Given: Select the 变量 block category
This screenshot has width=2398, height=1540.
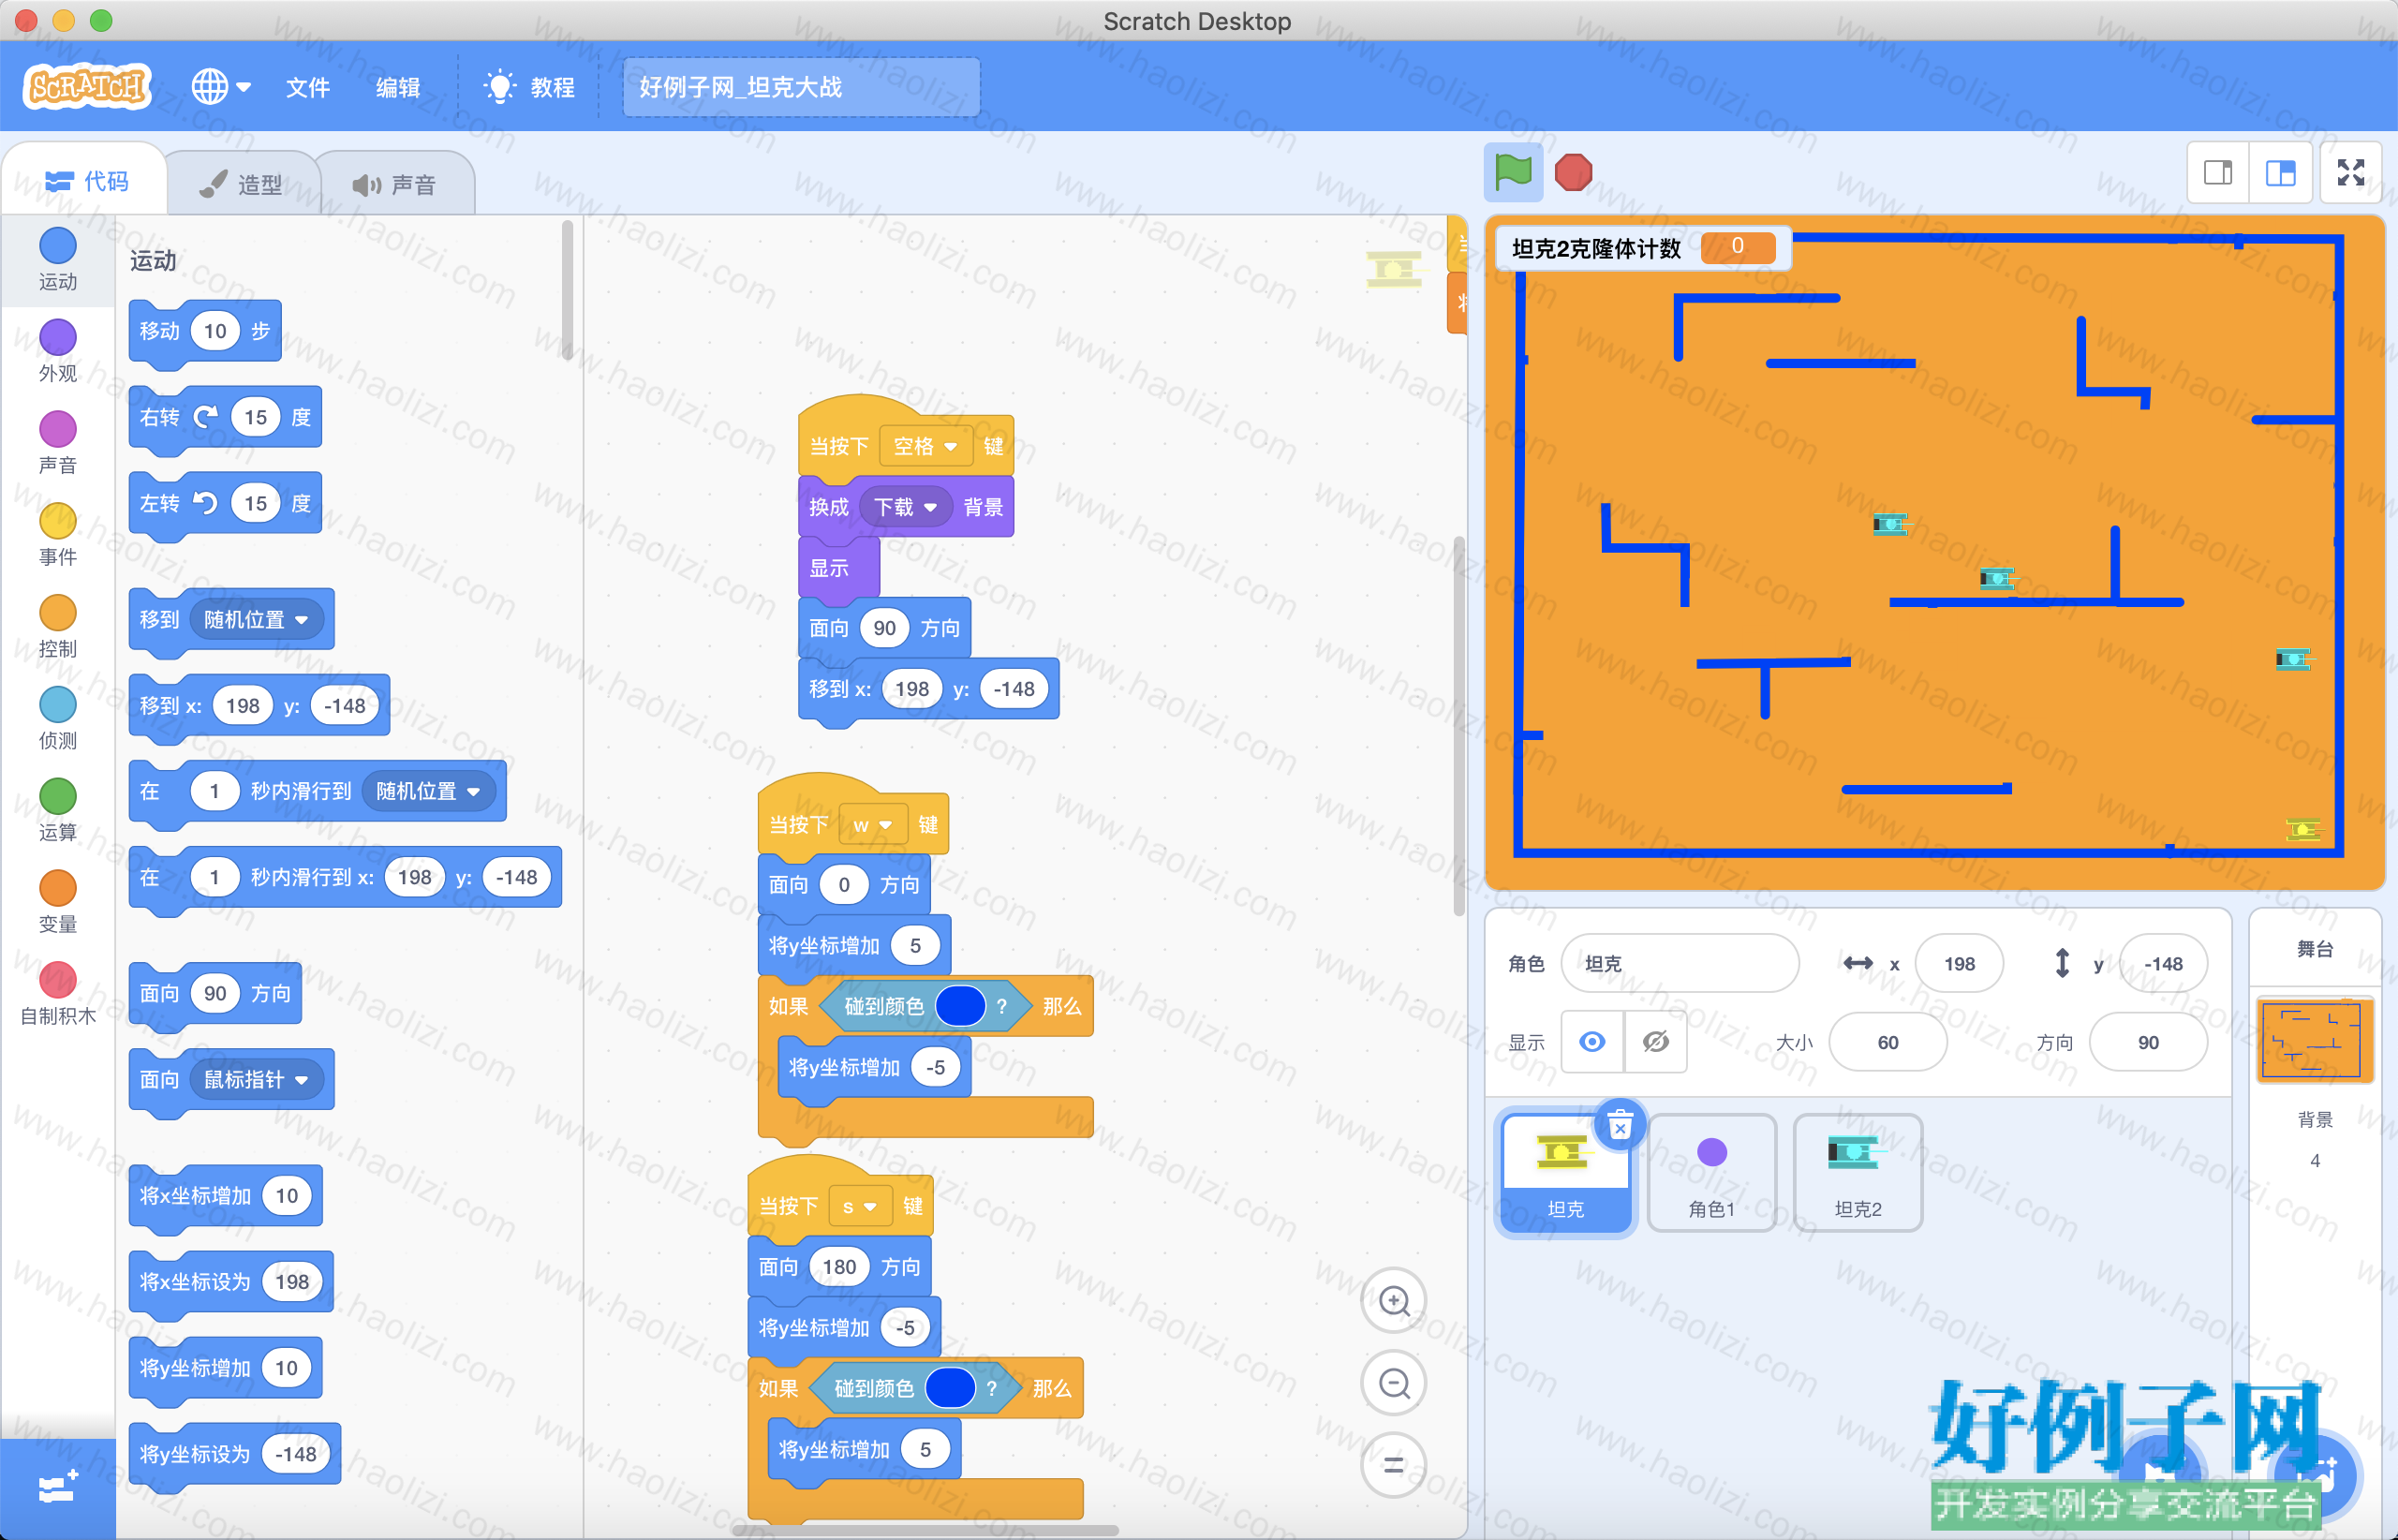Looking at the screenshot, I should tap(57, 903).
